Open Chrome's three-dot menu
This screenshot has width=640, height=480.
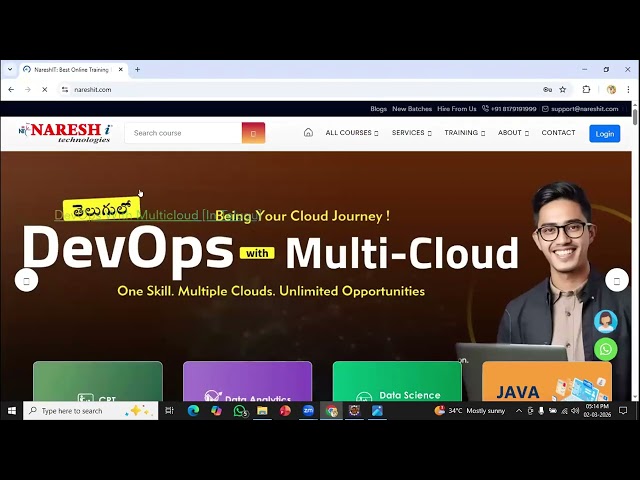(x=628, y=89)
